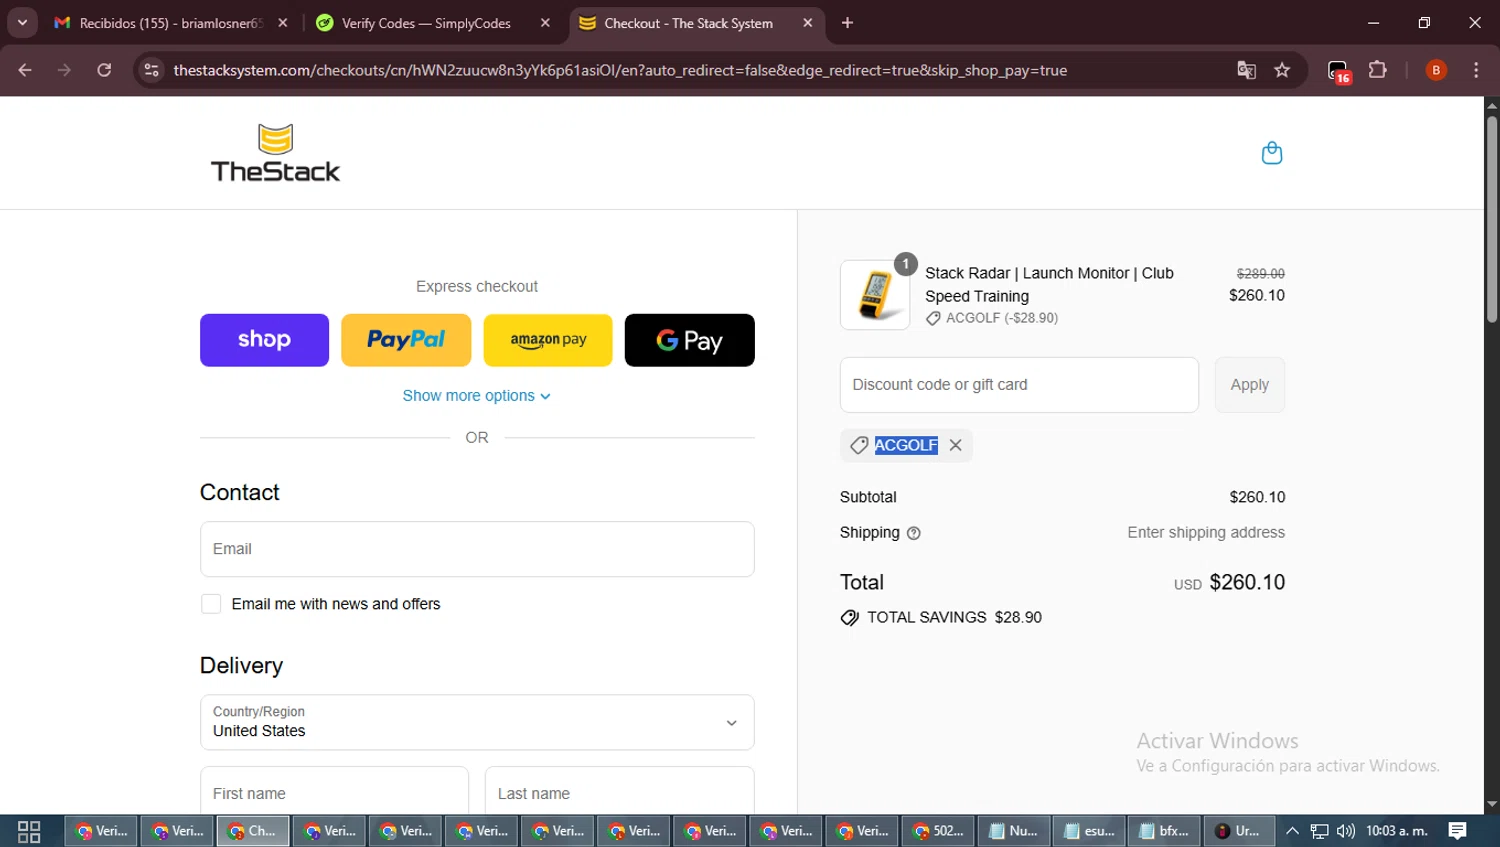The height and width of the screenshot is (847, 1500).
Task: Close the Checkout tab
Action: point(808,23)
